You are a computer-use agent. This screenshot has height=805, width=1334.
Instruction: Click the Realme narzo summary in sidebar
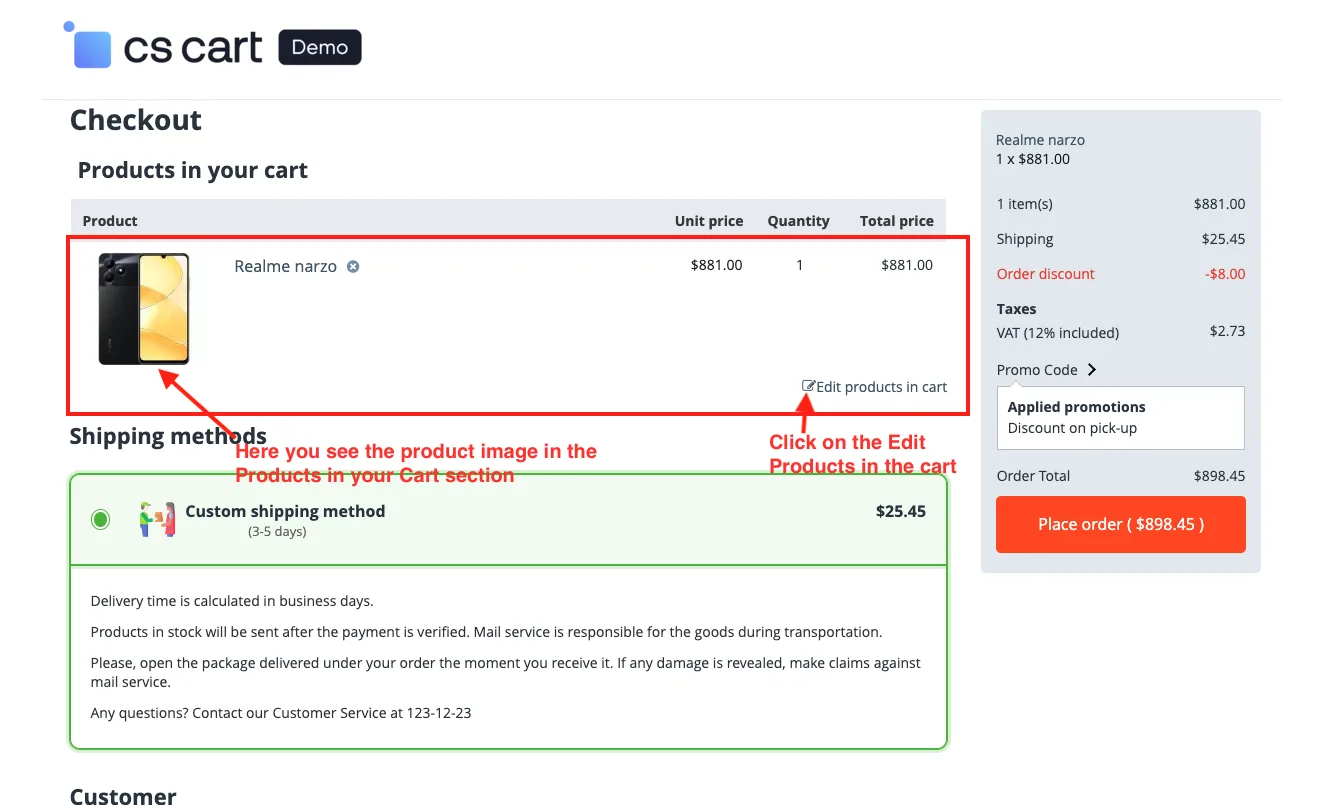coord(1040,149)
